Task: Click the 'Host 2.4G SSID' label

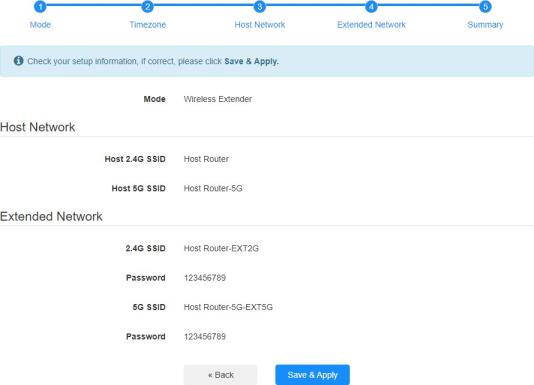Action: click(x=135, y=159)
